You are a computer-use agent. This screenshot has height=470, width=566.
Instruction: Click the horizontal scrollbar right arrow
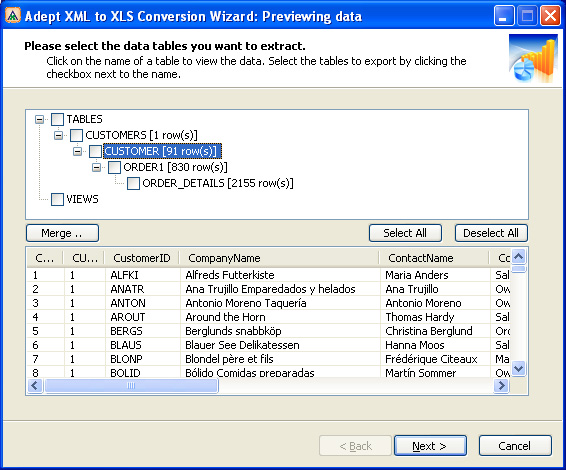pos(501,386)
